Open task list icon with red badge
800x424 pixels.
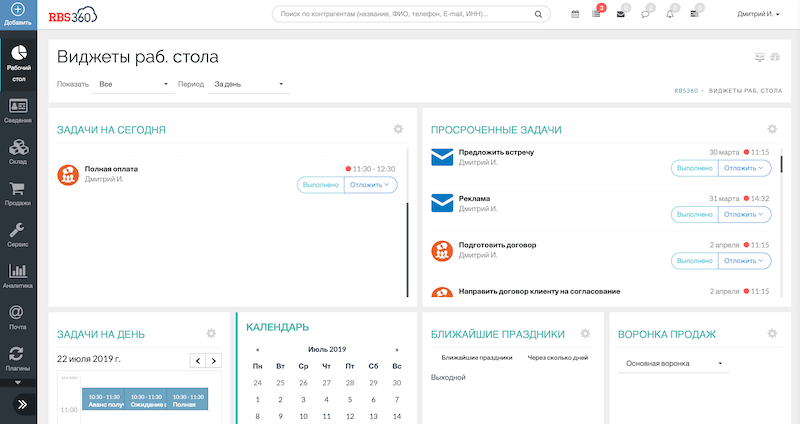click(597, 14)
